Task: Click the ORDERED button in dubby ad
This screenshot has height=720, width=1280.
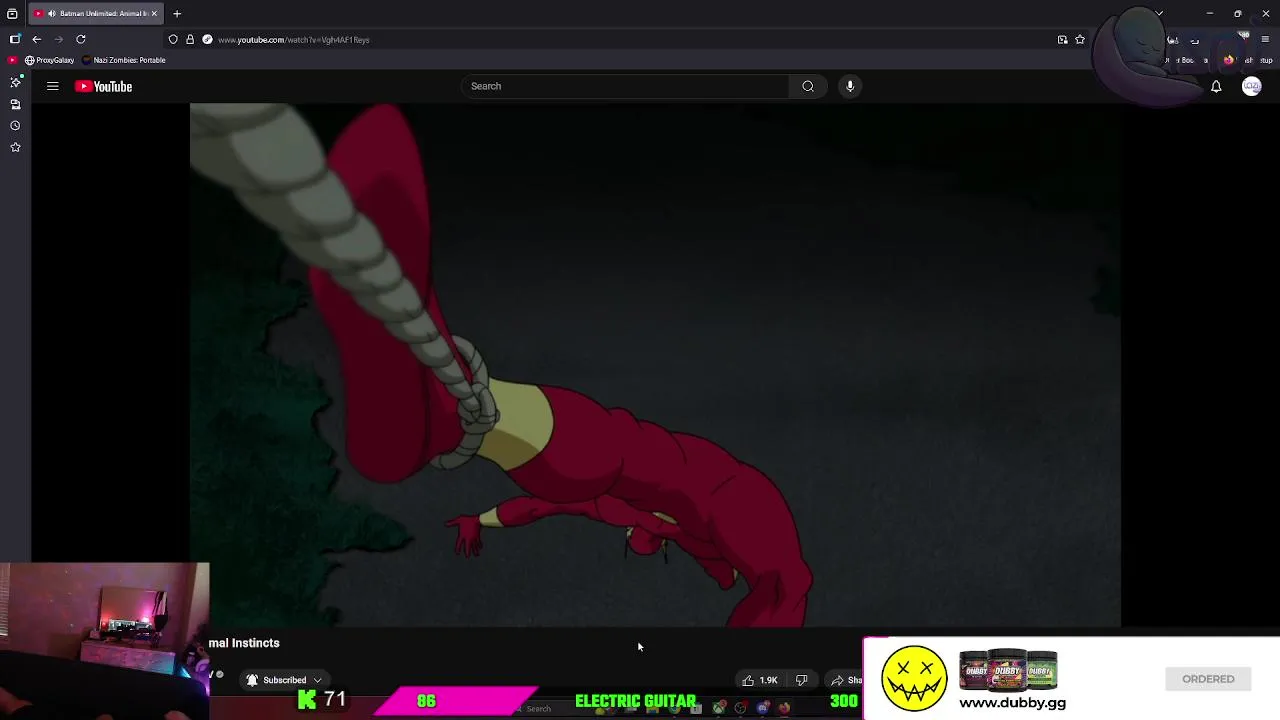Action: [1208, 679]
